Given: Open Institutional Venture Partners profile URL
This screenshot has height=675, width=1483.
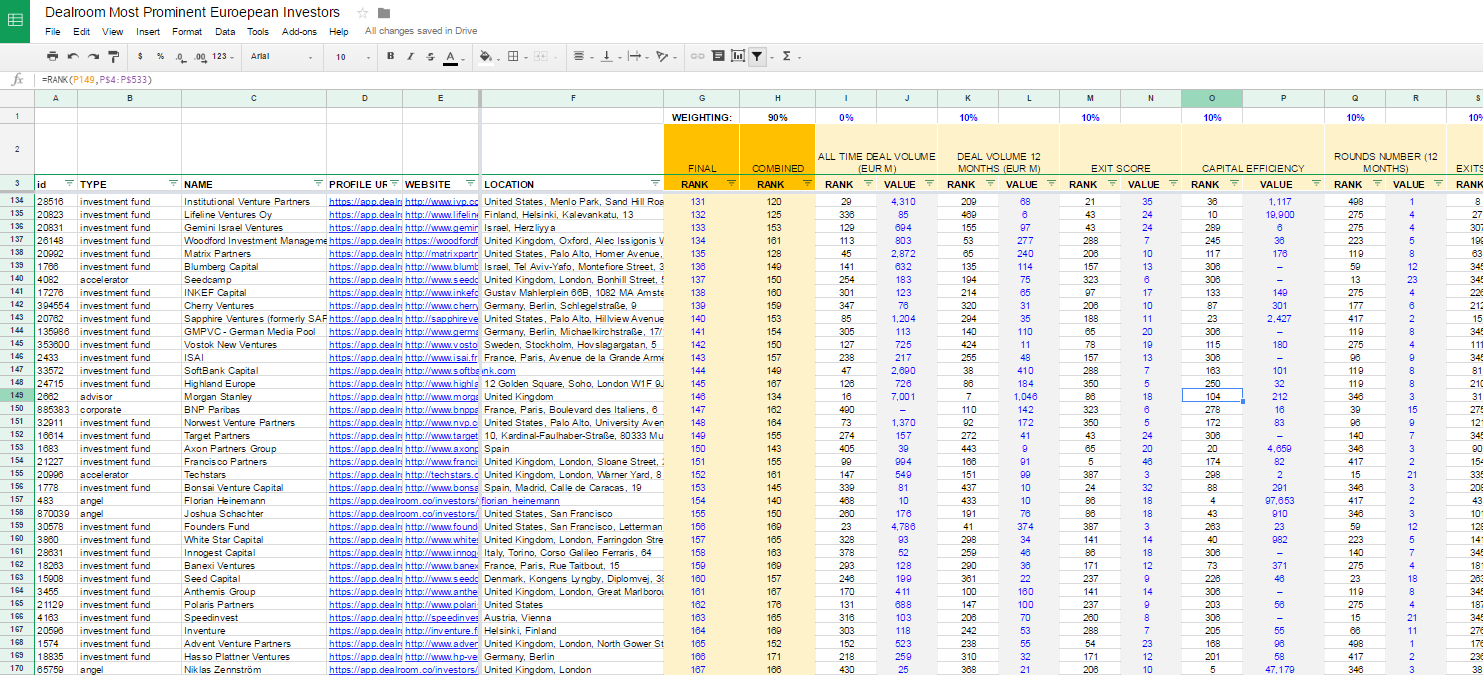Looking at the screenshot, I should tap(364, 202).
